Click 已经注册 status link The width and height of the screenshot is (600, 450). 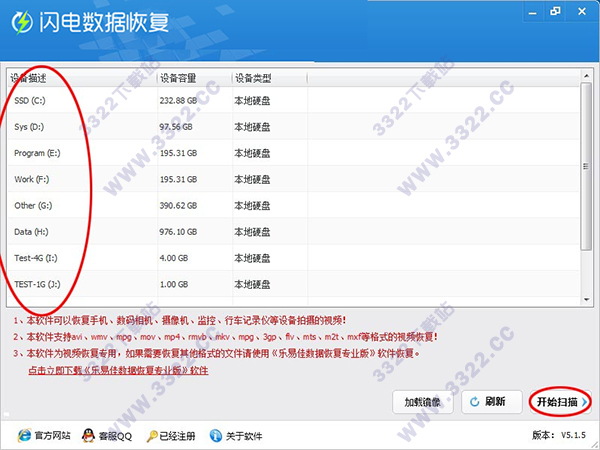(177, 436)
